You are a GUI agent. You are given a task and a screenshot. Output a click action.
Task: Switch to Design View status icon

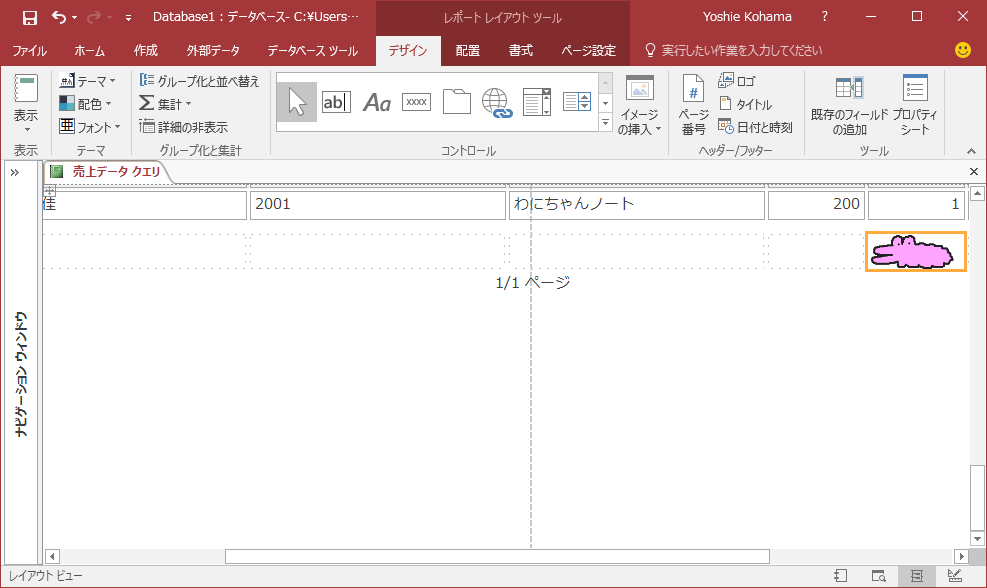pyautogui.click(x=954, y=575)
